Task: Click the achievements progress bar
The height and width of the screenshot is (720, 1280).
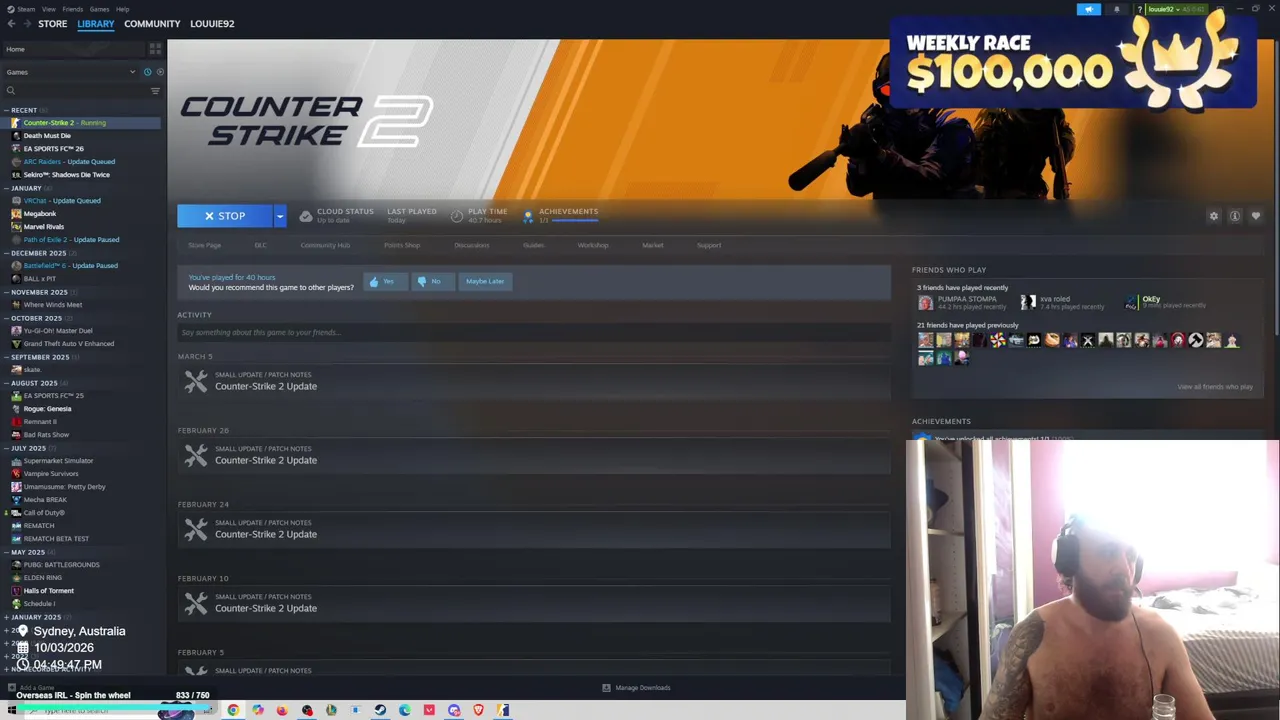Action: point(574,220)
